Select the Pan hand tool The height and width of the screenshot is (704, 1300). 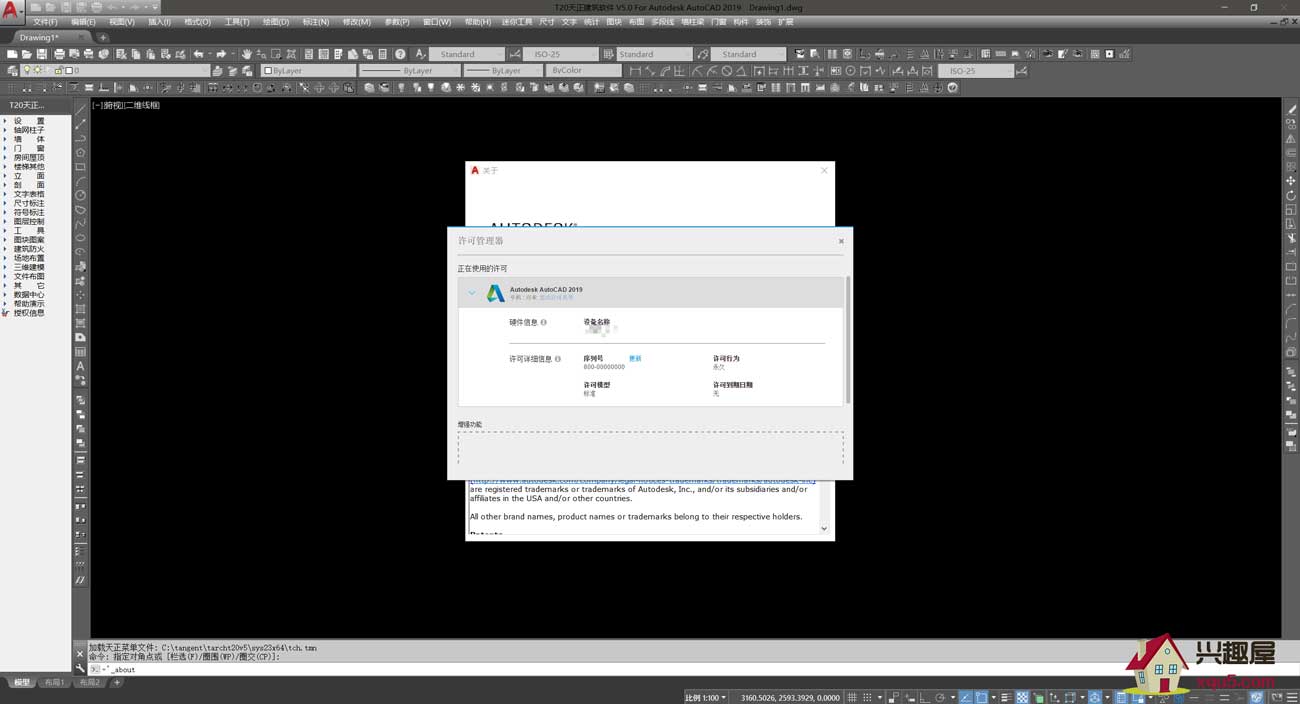pyautogui.click(x=248, y=54)
